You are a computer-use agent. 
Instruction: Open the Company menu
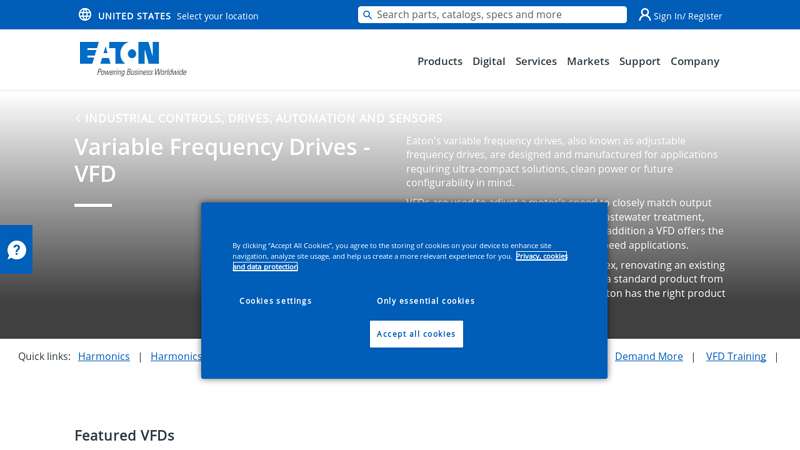694,61
